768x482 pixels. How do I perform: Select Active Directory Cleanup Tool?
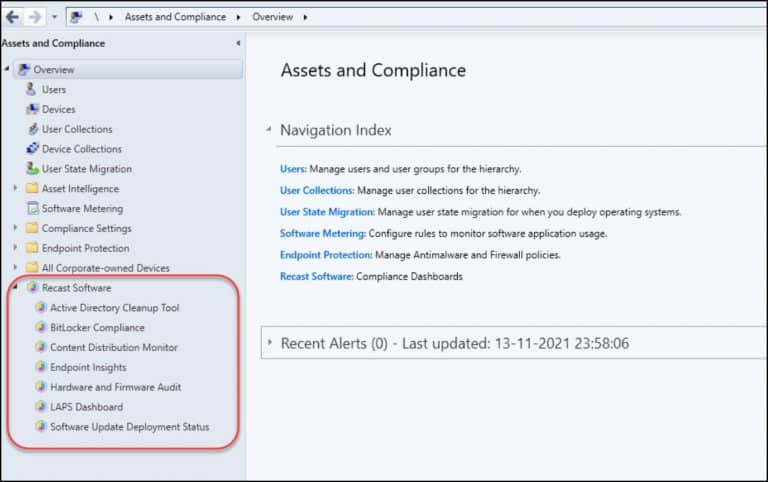[x=115, y=308]
